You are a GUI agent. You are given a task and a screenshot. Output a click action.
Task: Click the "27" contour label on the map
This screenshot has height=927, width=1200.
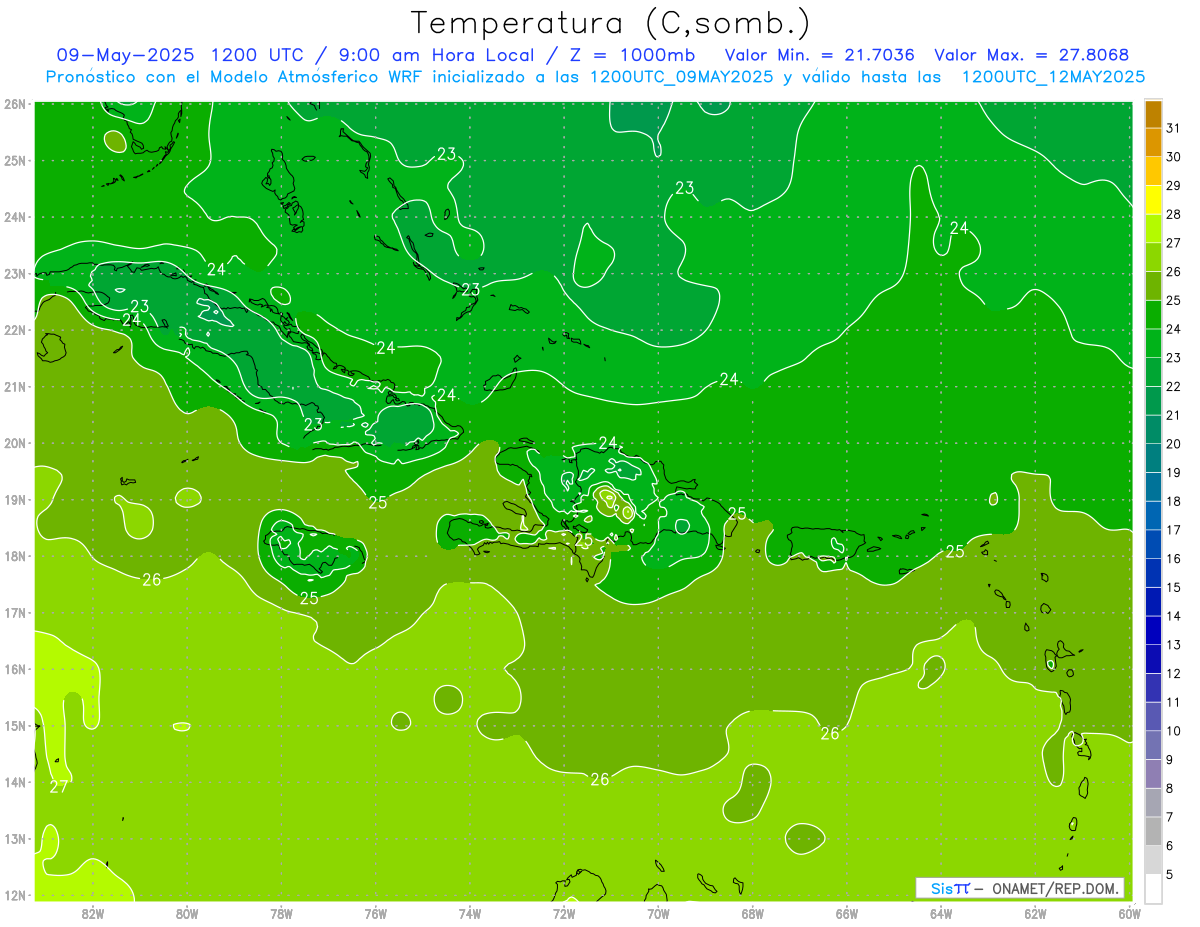(x=59, y=787)
